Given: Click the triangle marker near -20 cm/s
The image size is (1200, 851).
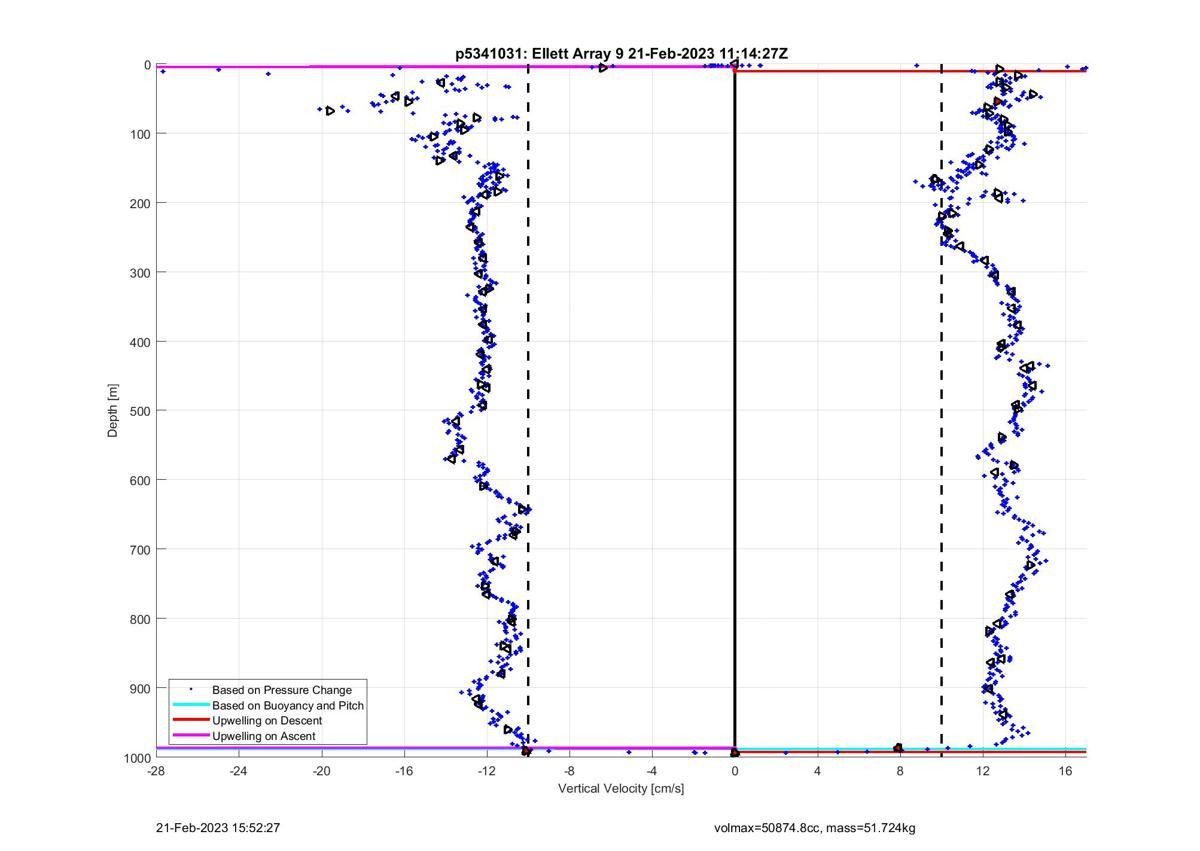Looking at the screenshot, I should pyautogui.click(x=330, y=111).
